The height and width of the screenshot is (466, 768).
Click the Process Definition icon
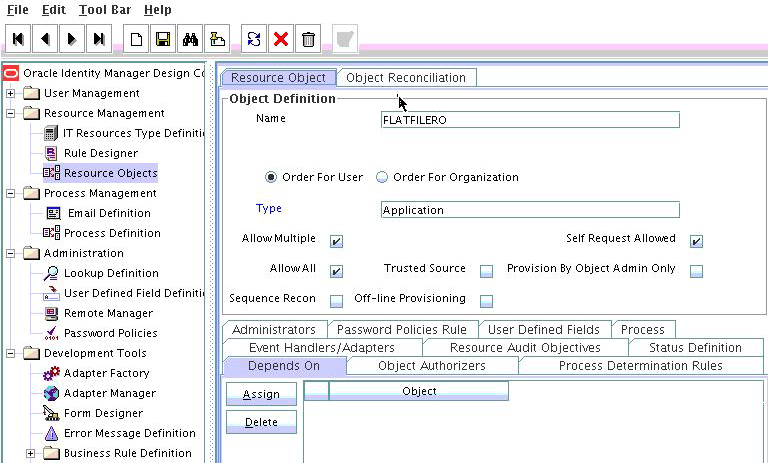click(x=51, y=233)
